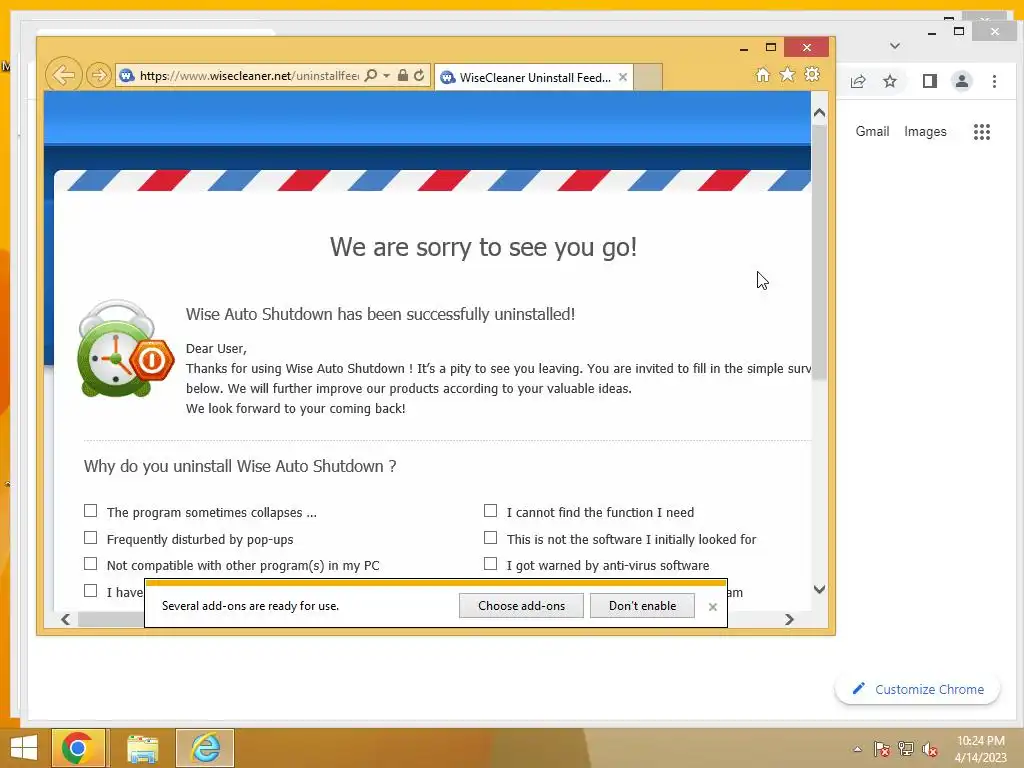Open Chrome three-dot menu
1024x768 pixels.
click(x=994, y=81)
